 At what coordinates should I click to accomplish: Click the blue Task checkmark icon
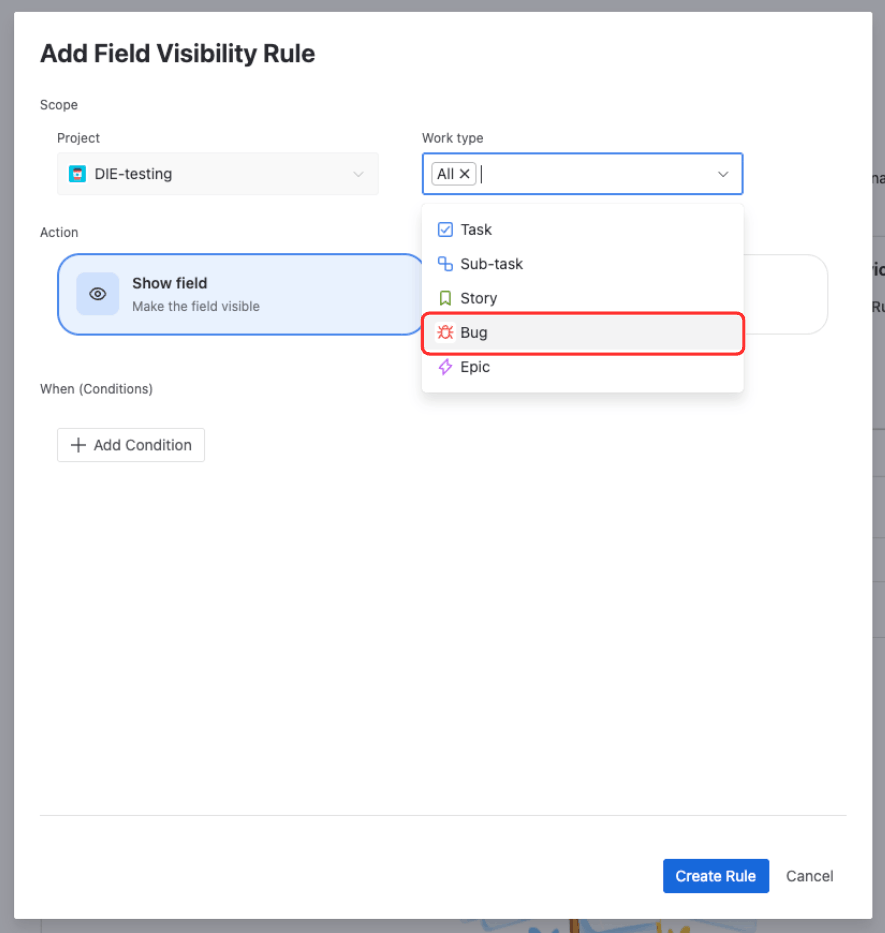445,229
